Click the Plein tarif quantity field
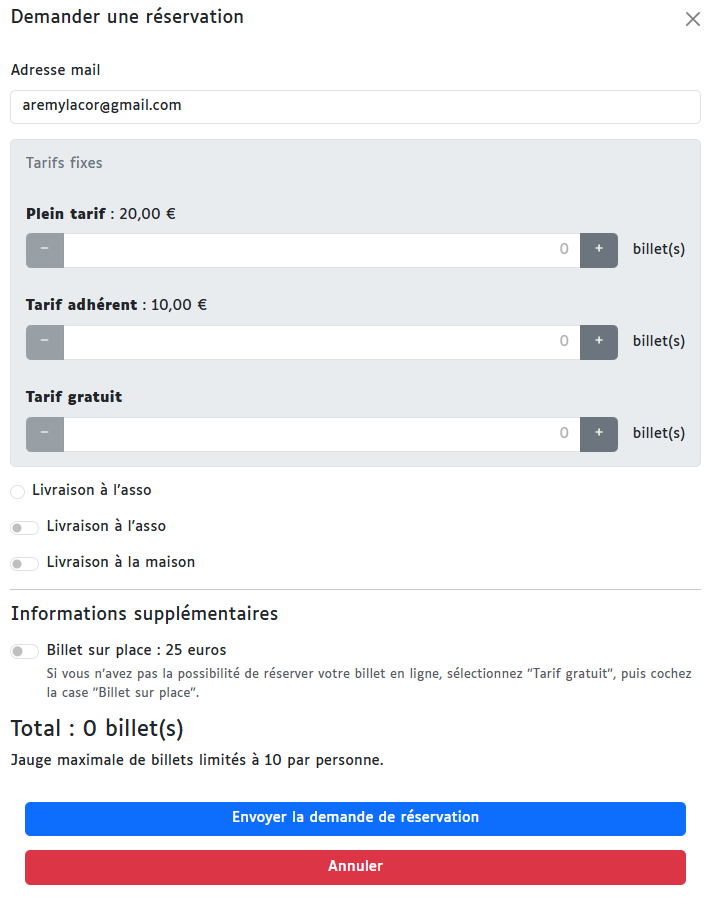Screen dimensions: 709x901 (x=321, y=250)
